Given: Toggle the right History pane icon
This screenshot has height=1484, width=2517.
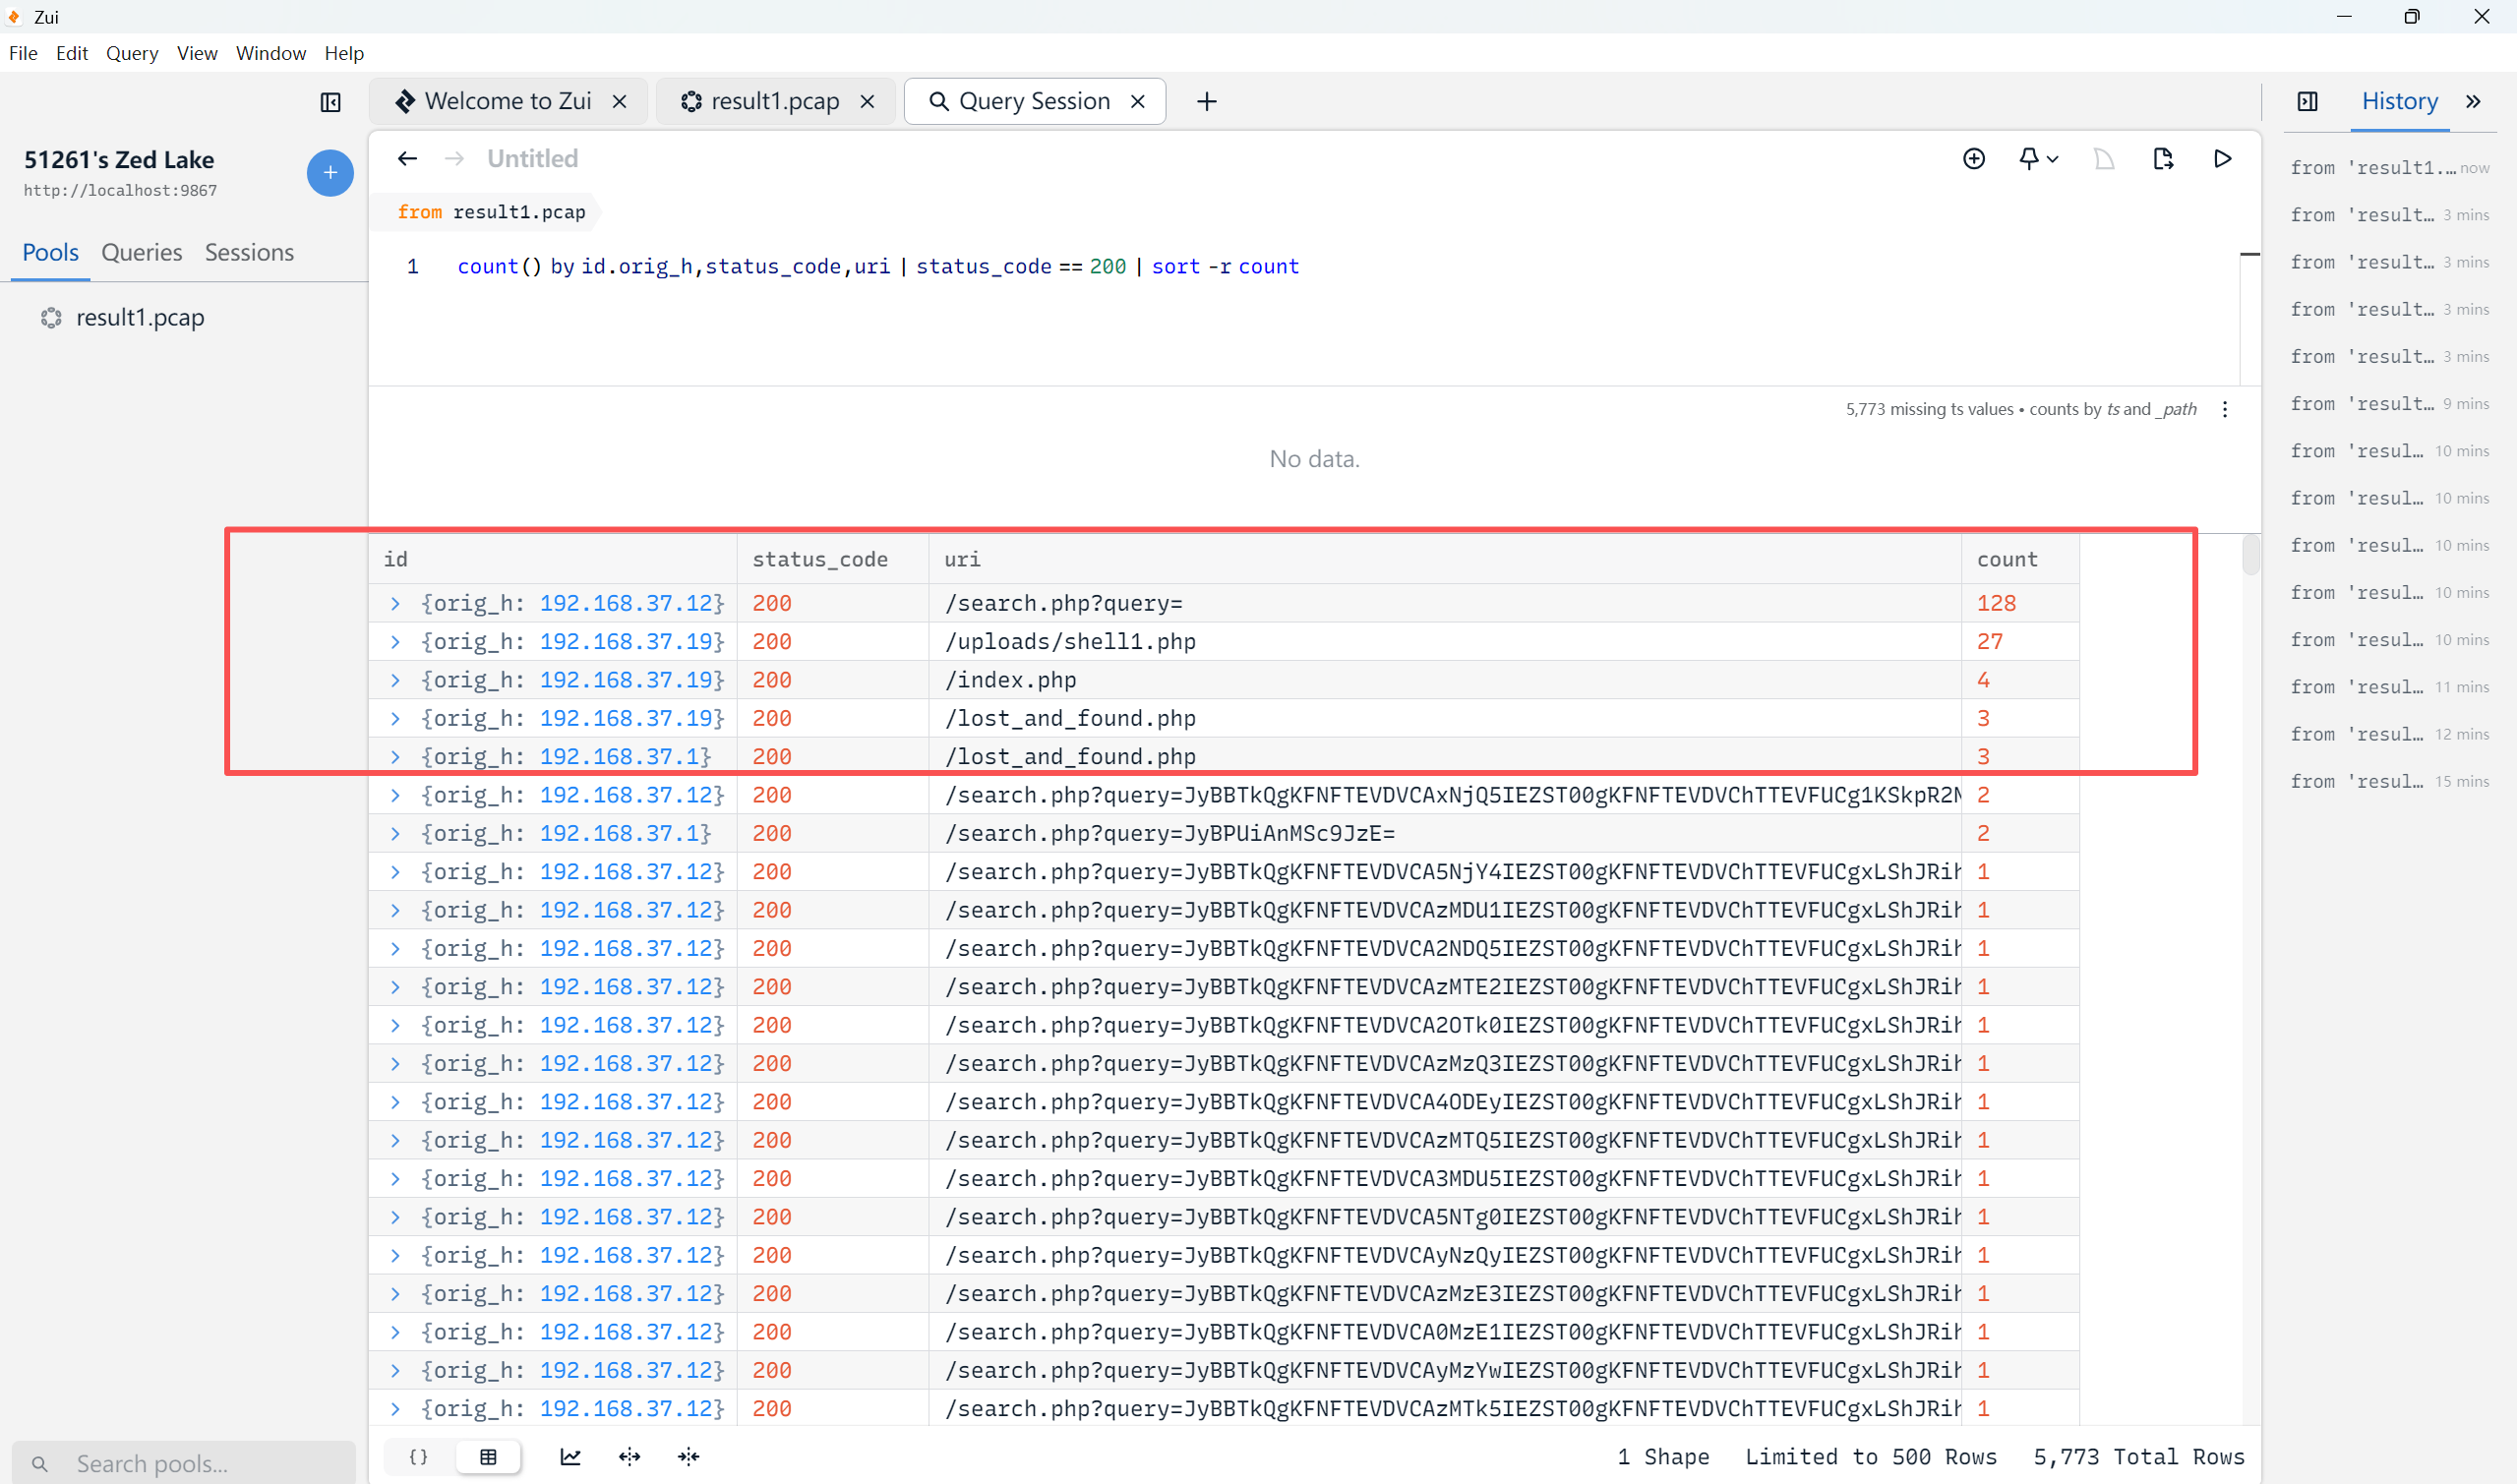Looking at the screenshot, I should click(x=2307, y=102).
